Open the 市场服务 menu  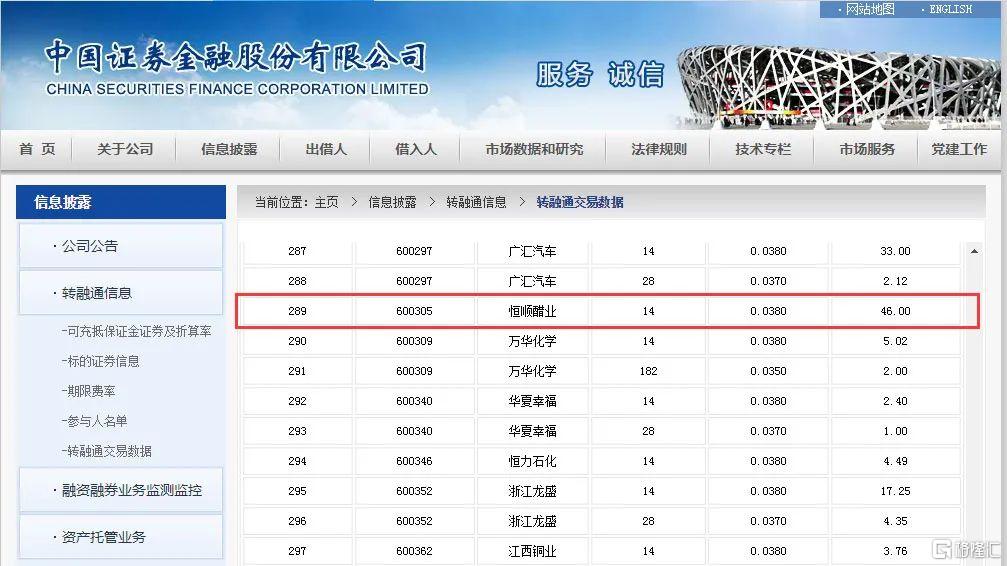(x=867, y=149)
